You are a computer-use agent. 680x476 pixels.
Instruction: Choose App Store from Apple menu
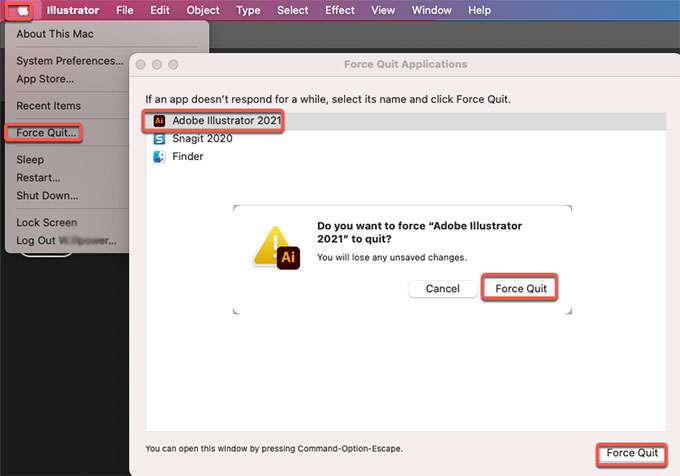pos(45,79)
